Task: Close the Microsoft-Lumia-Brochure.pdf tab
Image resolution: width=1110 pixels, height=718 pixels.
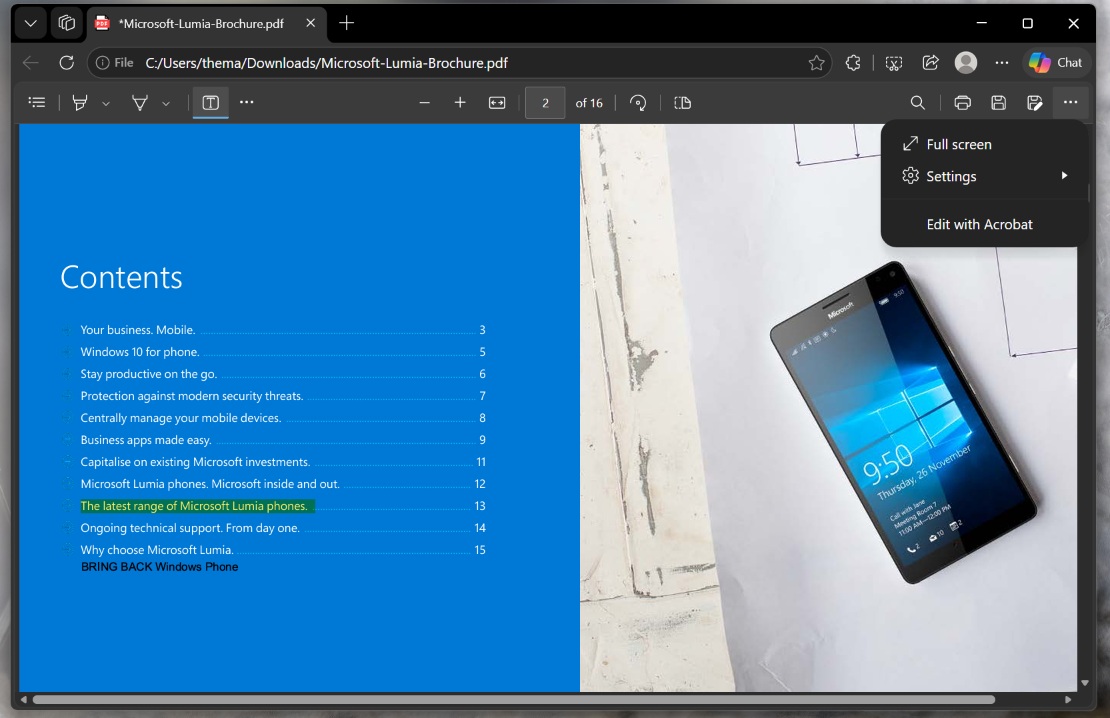Action: coord(311,23)
